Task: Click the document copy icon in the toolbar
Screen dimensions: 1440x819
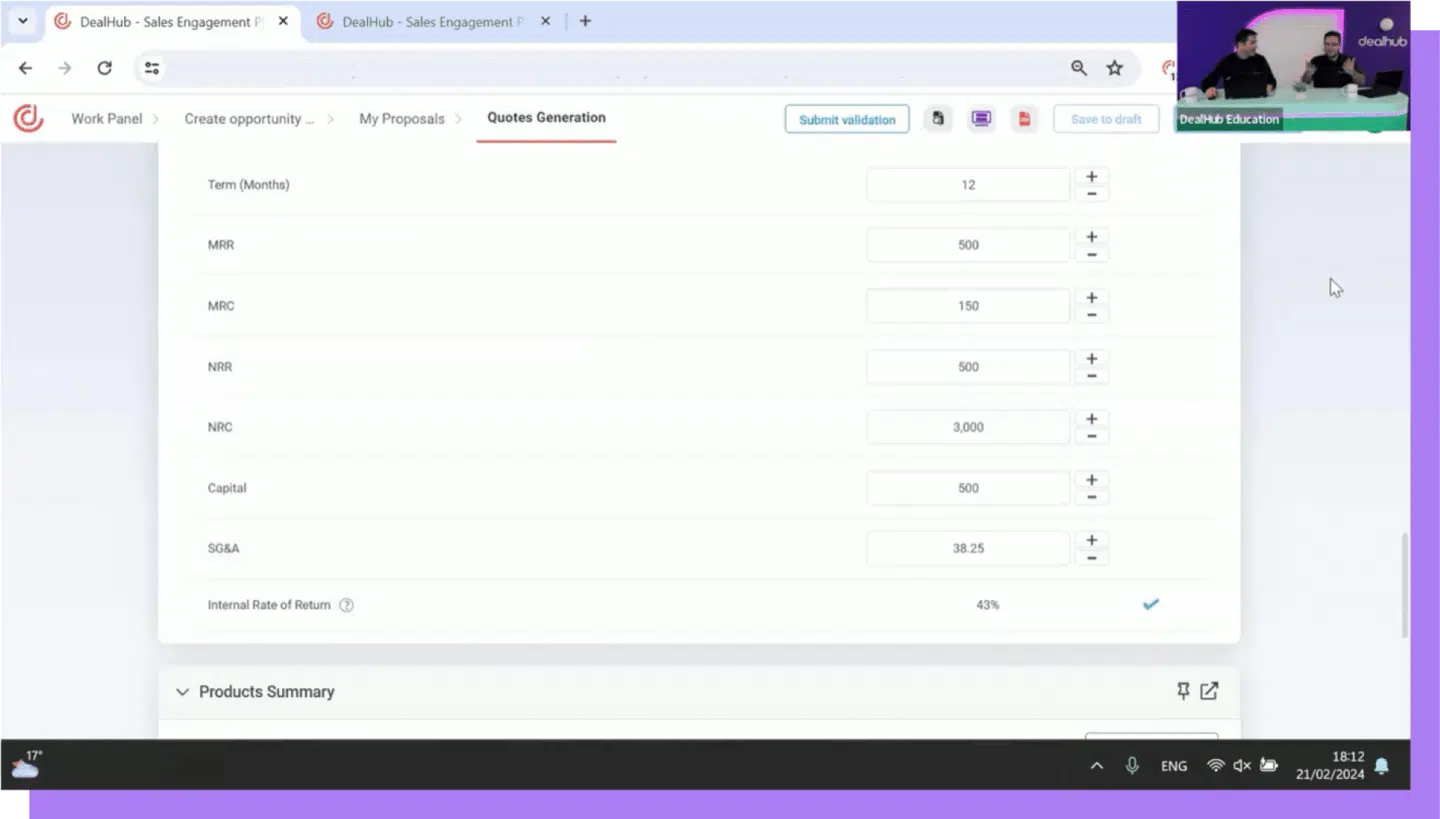Action: point(938,118)
